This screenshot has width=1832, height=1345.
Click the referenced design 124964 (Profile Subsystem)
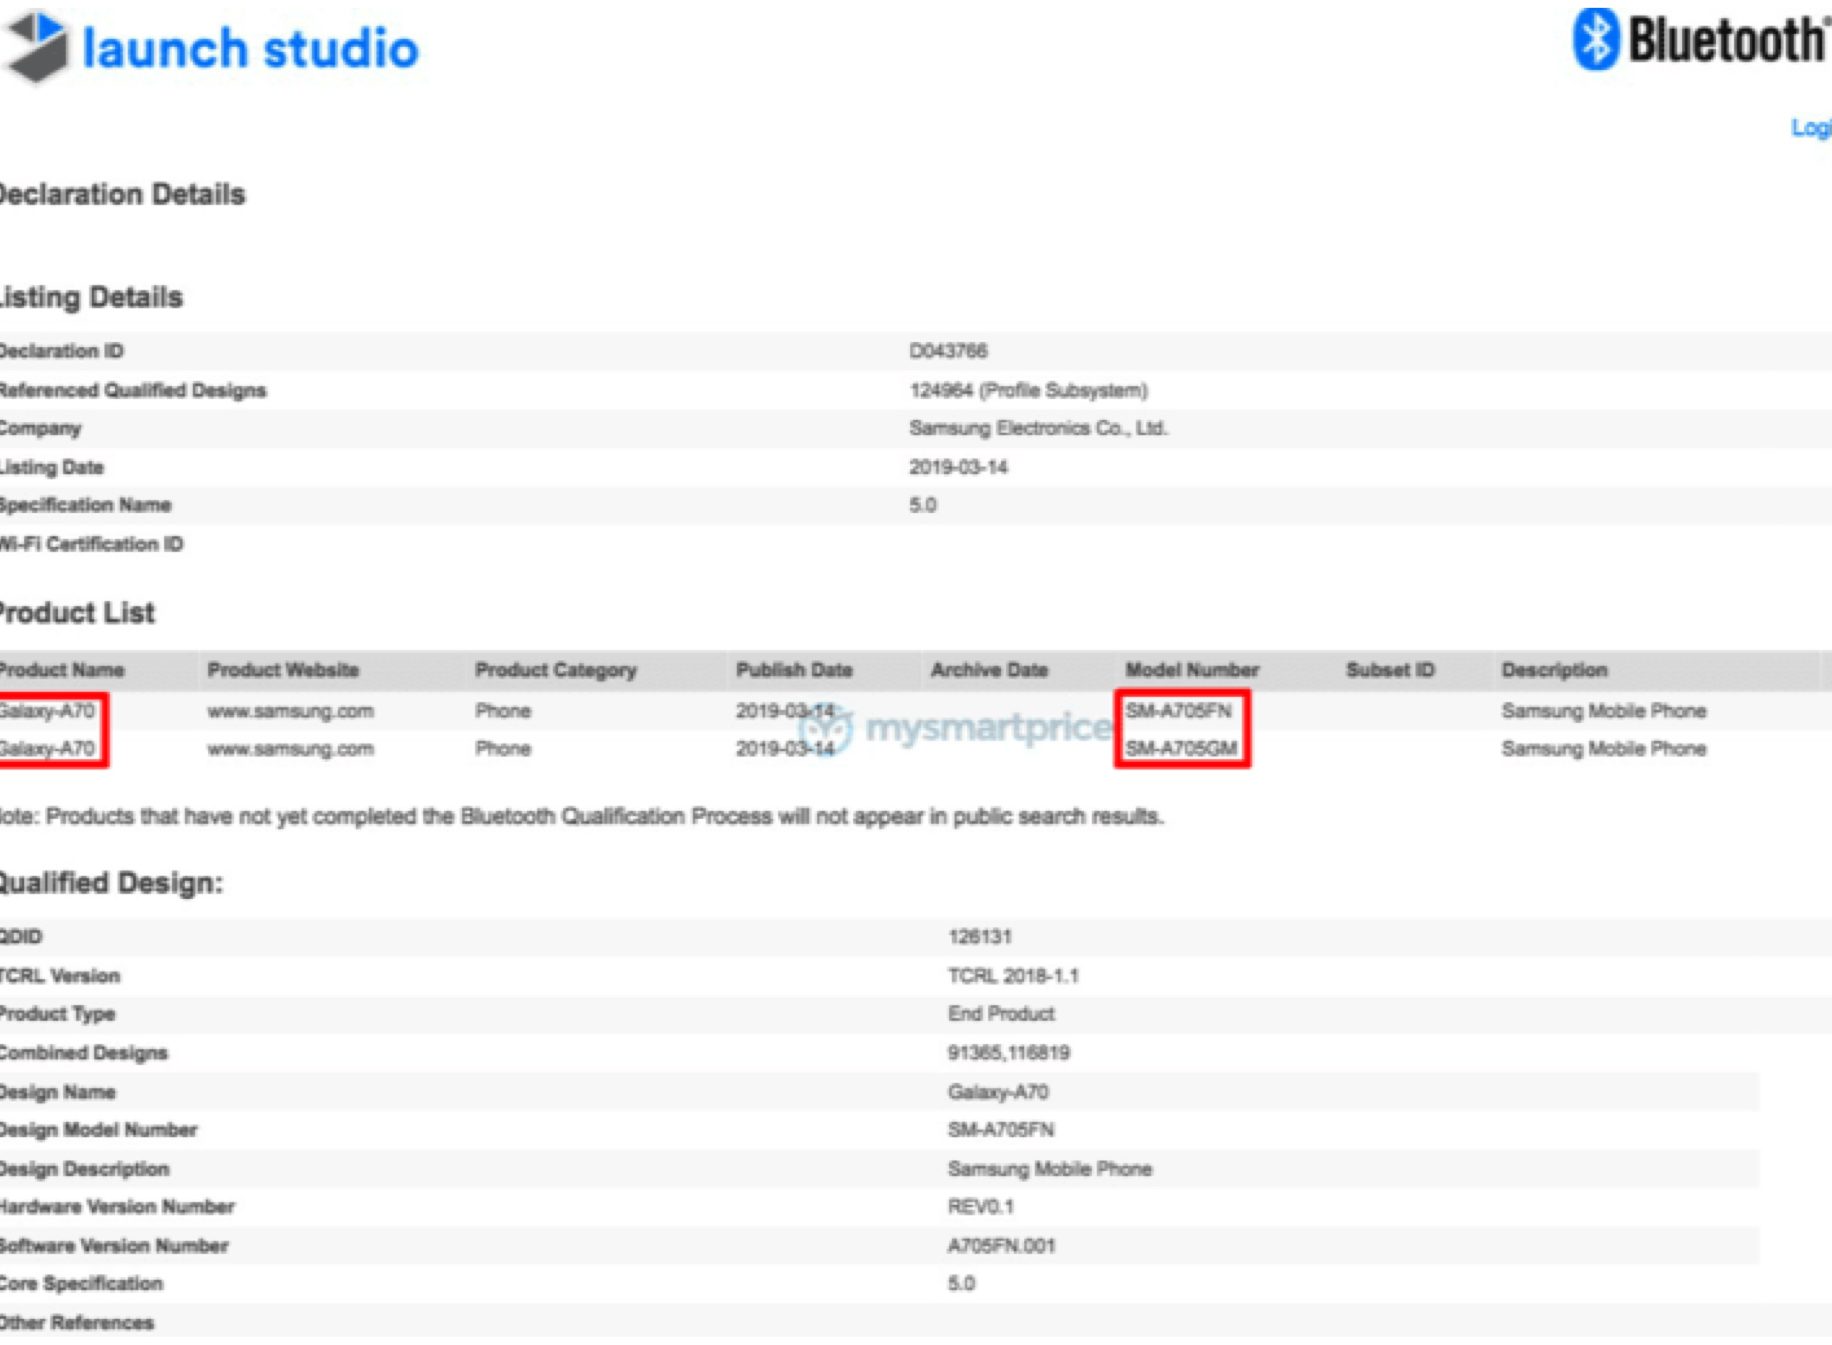pos(1028,390)
